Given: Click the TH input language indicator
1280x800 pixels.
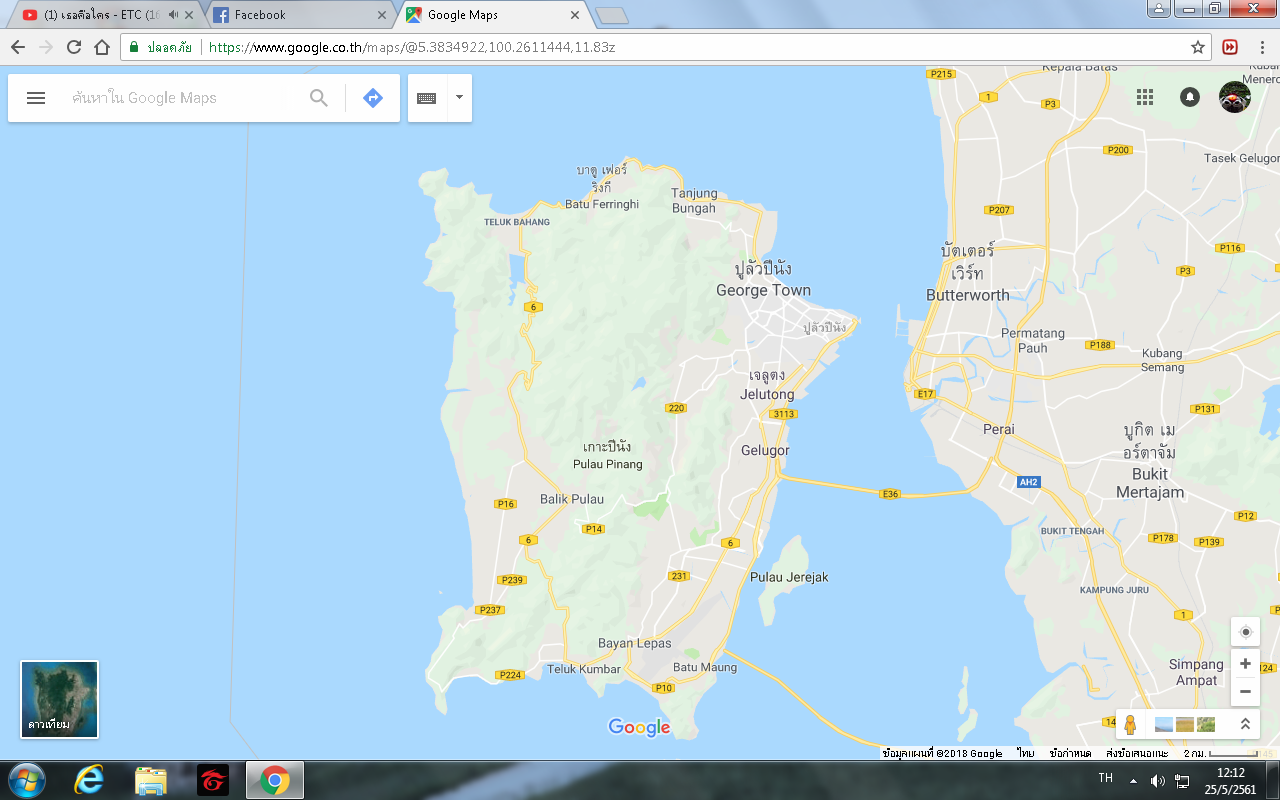Looking at the screenshot, I should click(1105, 778).
